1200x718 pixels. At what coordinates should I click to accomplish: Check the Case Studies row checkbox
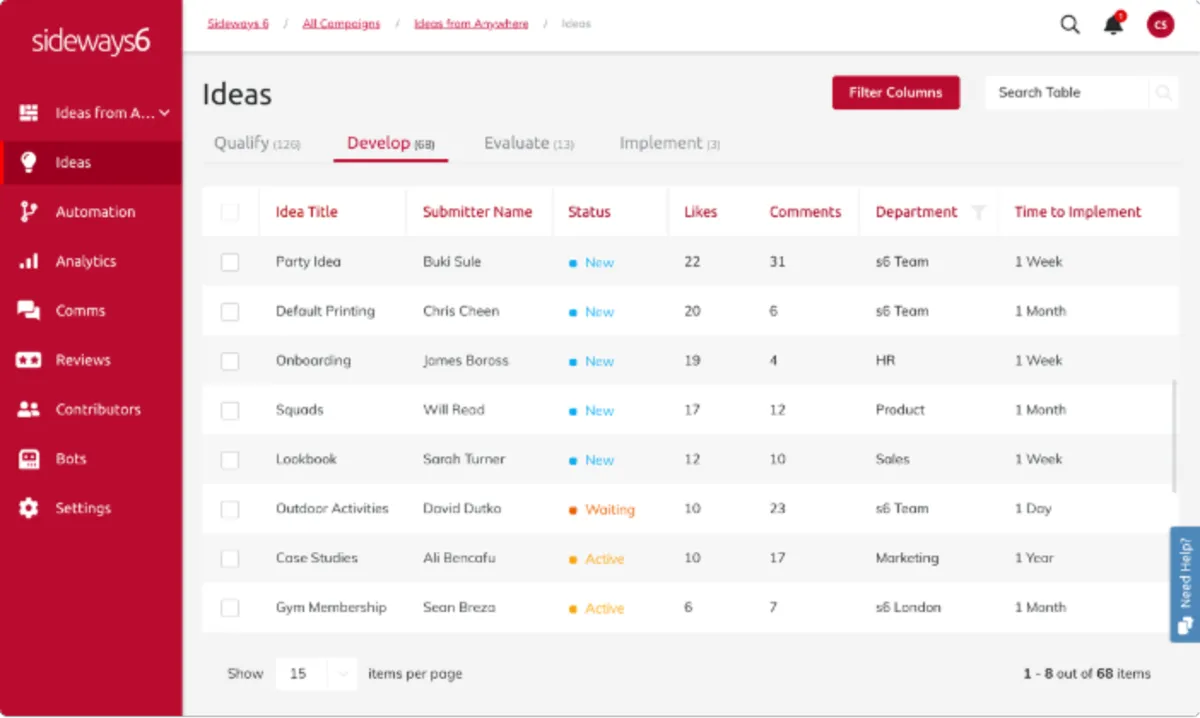pyautogui.click(x=230, y=558)
